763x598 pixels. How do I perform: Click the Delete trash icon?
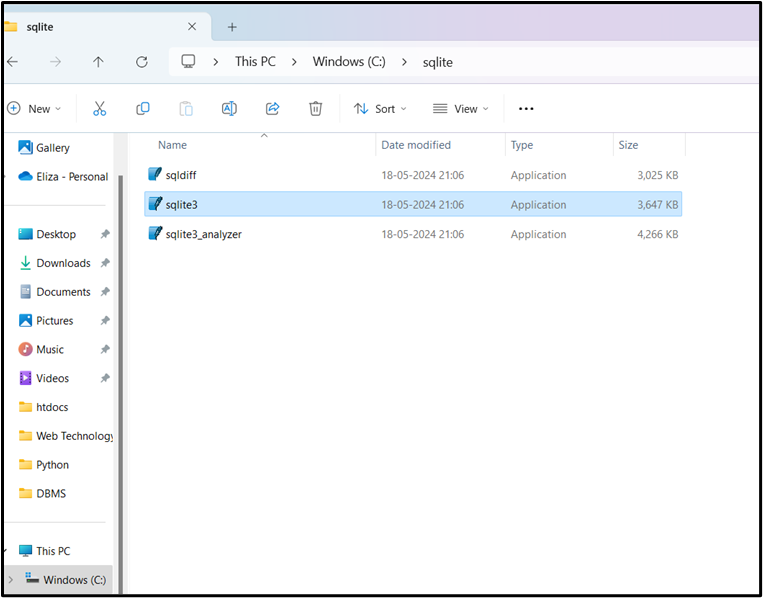click(315, 108)
